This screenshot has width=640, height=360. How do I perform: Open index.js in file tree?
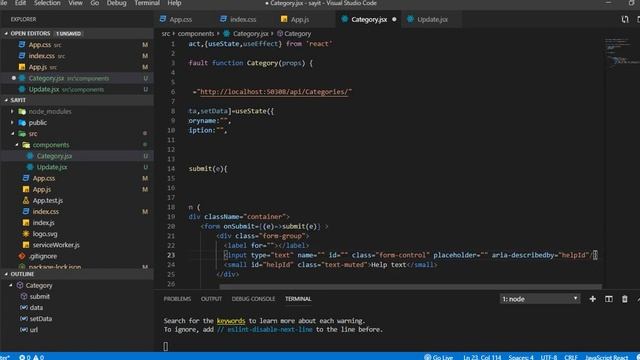tap(43, 223)
